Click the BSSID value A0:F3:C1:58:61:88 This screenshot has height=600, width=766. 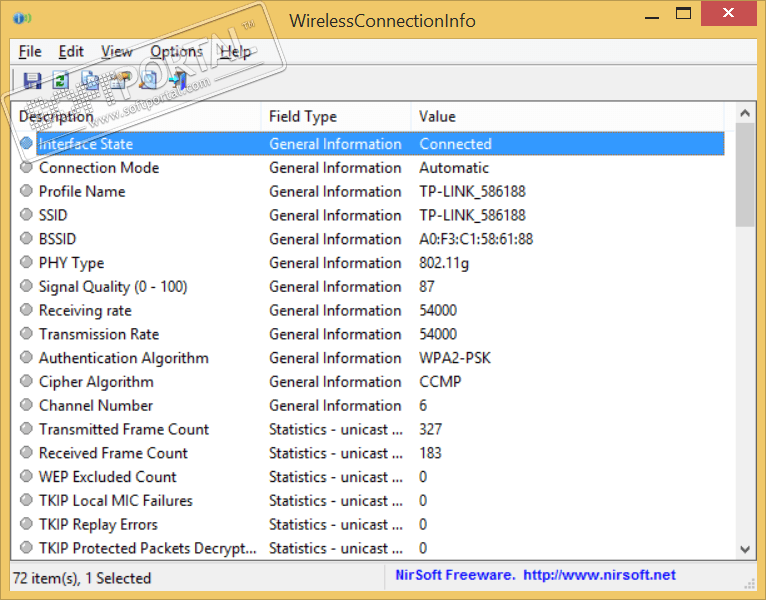click(x=476, y=239)
